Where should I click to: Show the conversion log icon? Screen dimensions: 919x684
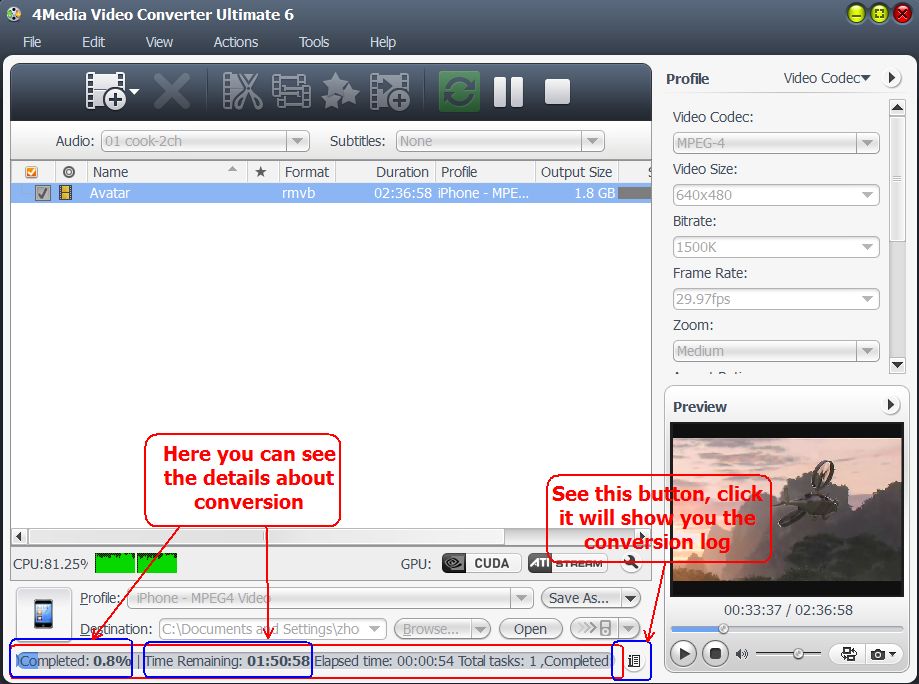coord(634,661)
